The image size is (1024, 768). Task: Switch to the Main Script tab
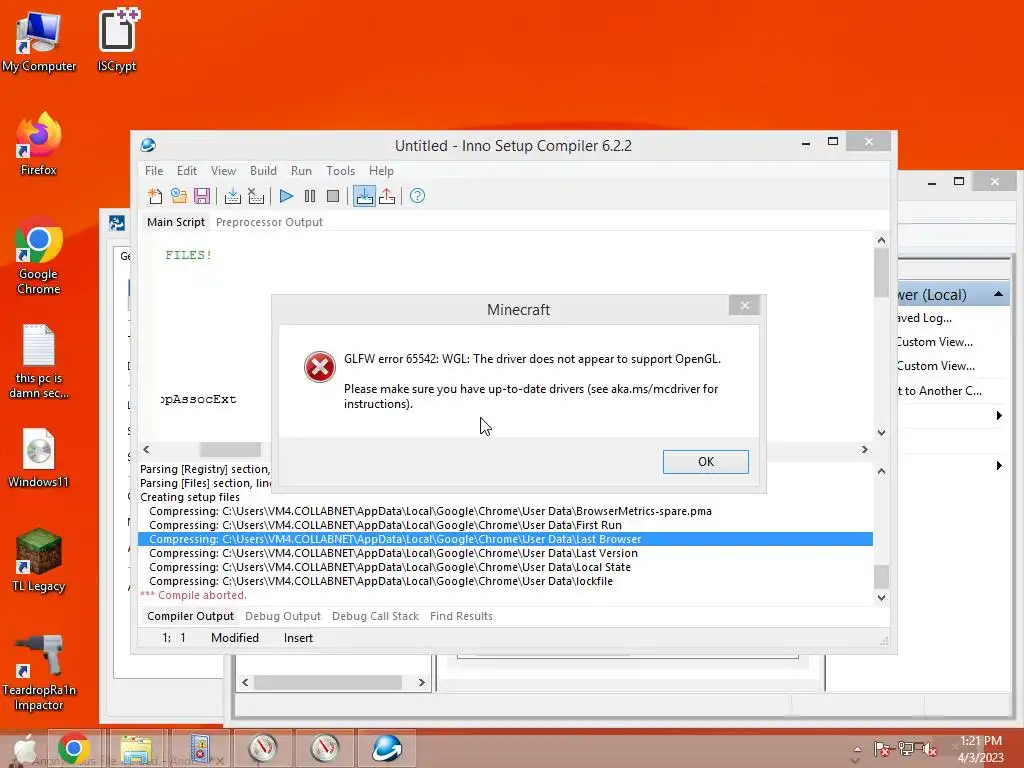[176, 222]
